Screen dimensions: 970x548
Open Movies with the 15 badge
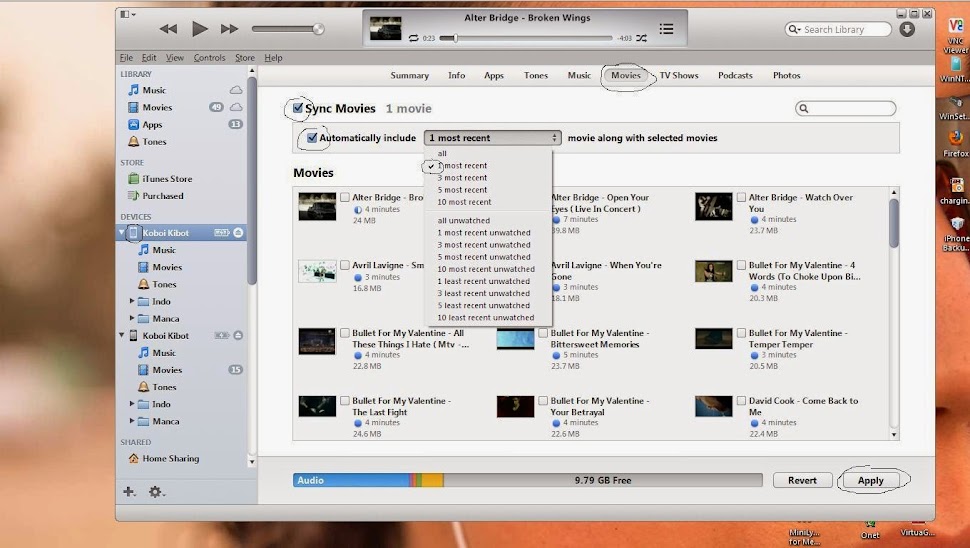(167, 370)
